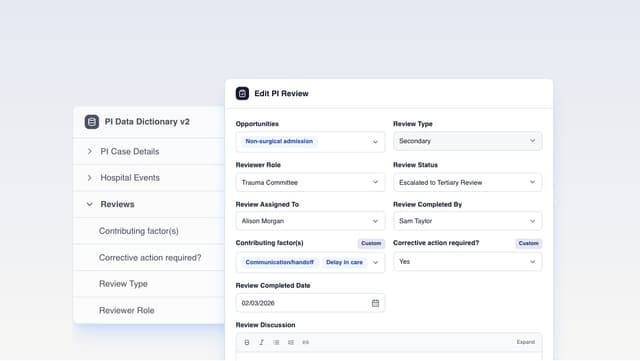Click the PI Data Dictionary v2 title
The width and height of the screenshot is (640, 361).
coord(147,122)
